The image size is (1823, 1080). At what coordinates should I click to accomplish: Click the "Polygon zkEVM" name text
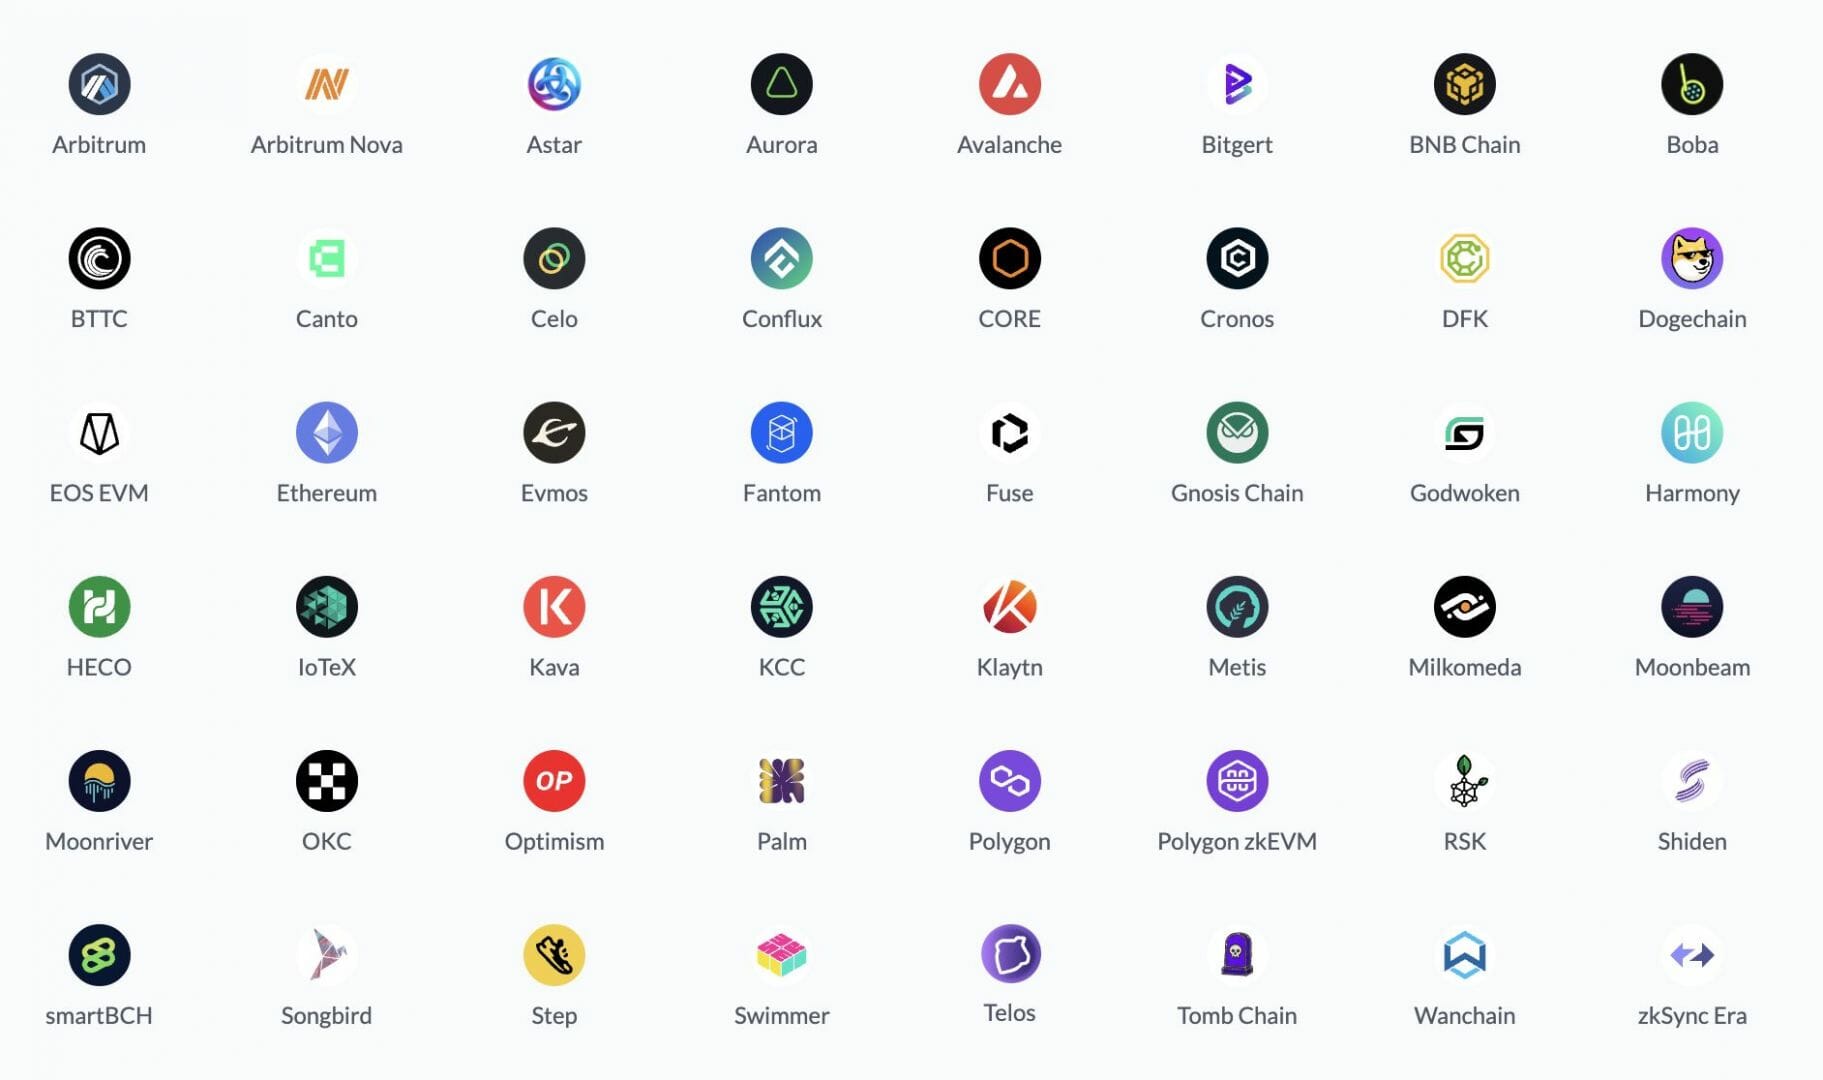click(x=1237, y=842)
